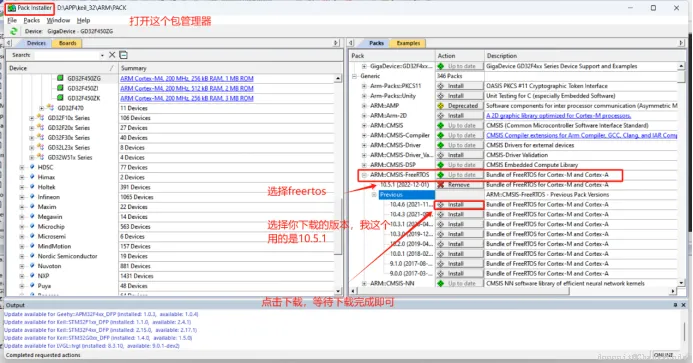This screenshot has height=363, width=693.
Task: Switch to the Boards tab
Action: pos(67,43)
